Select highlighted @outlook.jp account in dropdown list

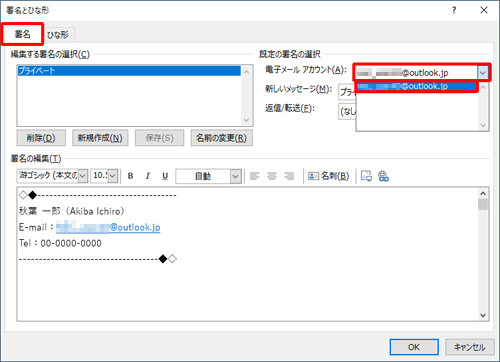(x=416, y=87)
